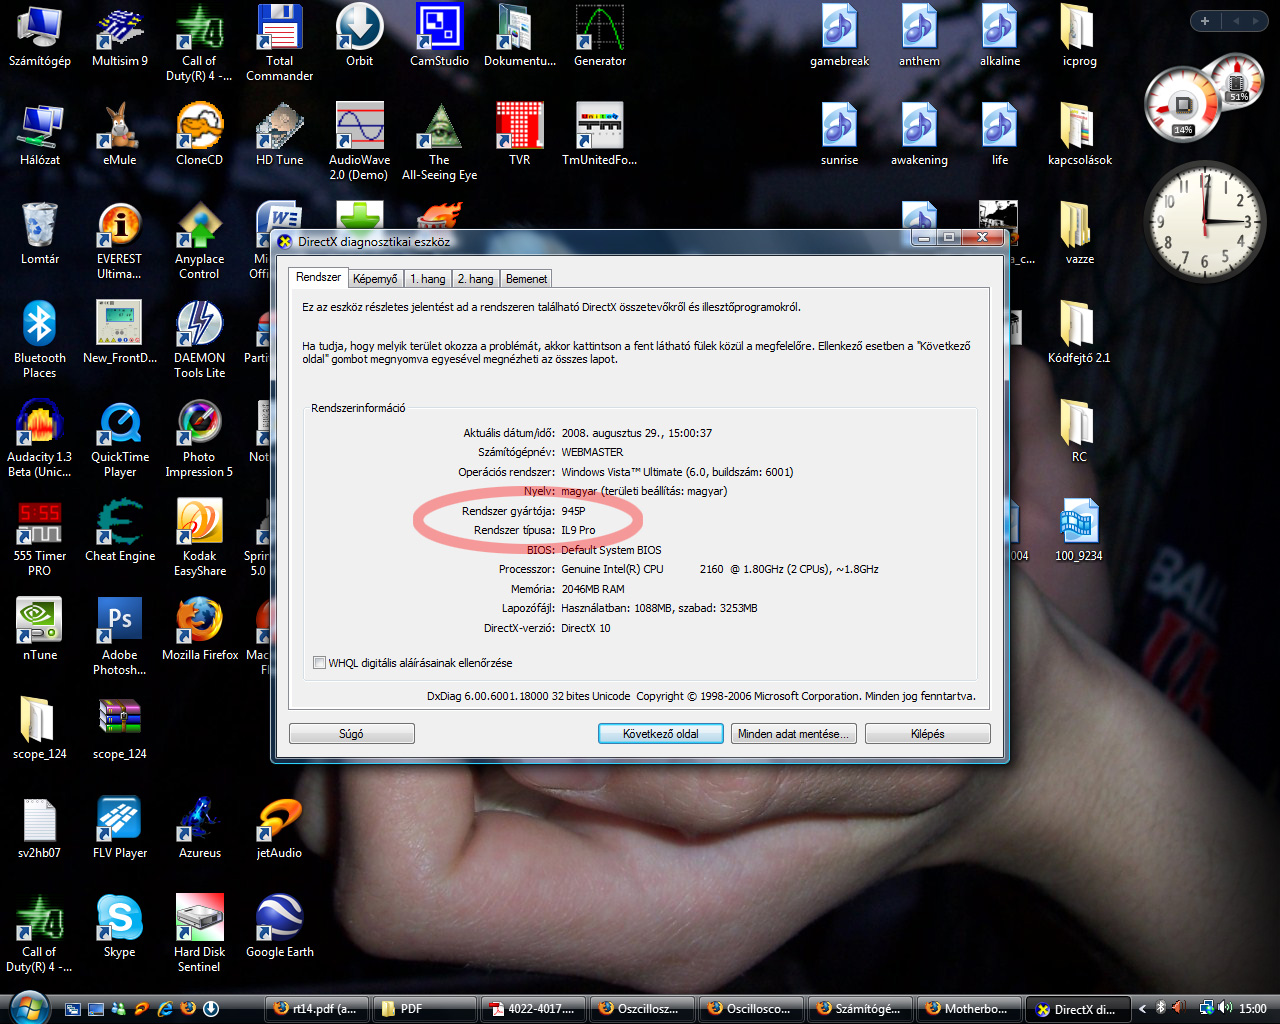Open the Számítógép desktop icon

40,36
